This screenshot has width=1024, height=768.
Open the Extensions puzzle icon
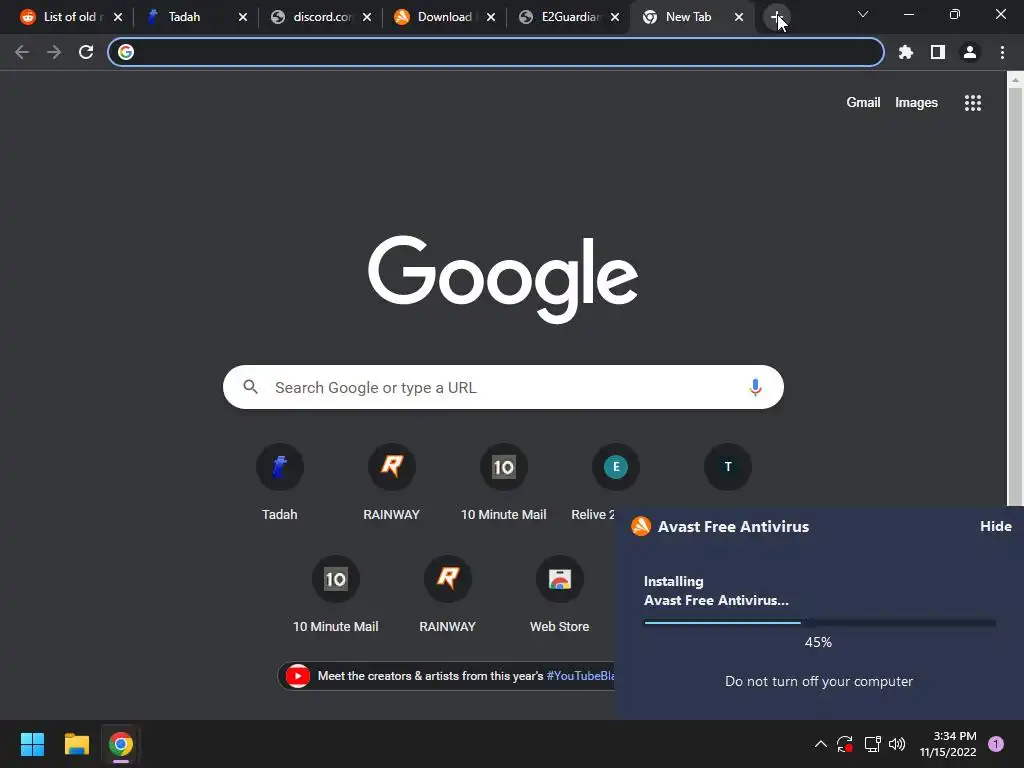point(906,52)
